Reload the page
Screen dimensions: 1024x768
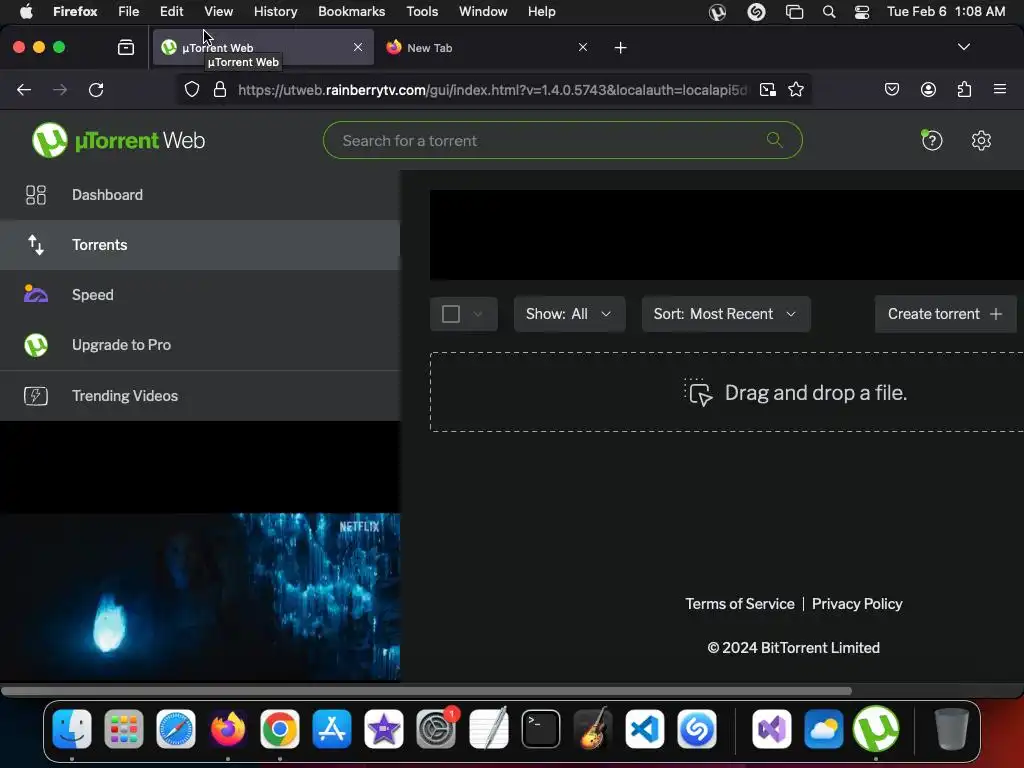coord(96,89)
